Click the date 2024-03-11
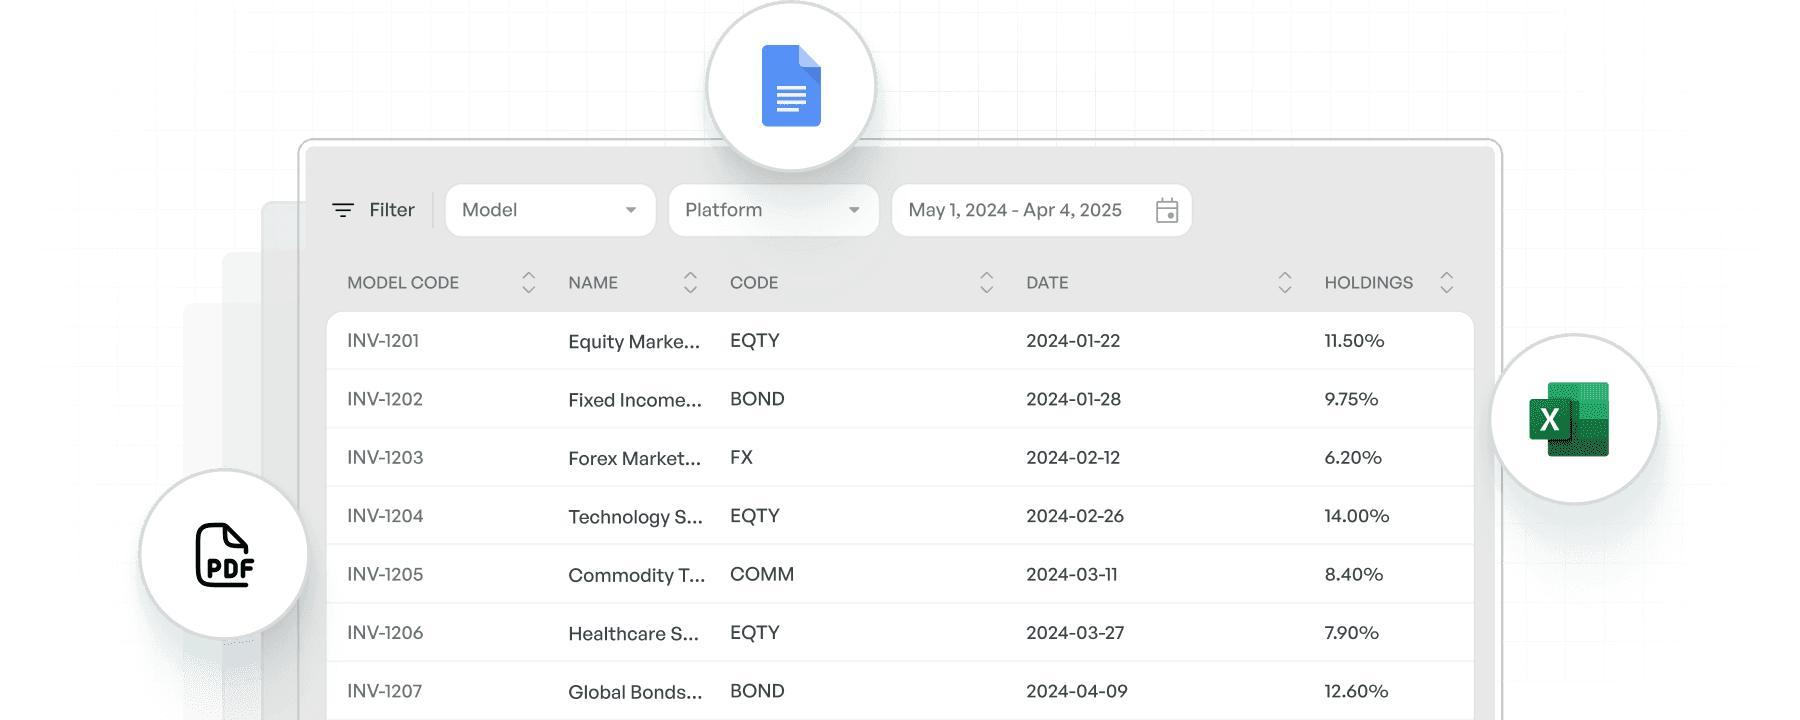Image resolution: width=1800 pixels, height=720 pixels. pos(1072,574)
